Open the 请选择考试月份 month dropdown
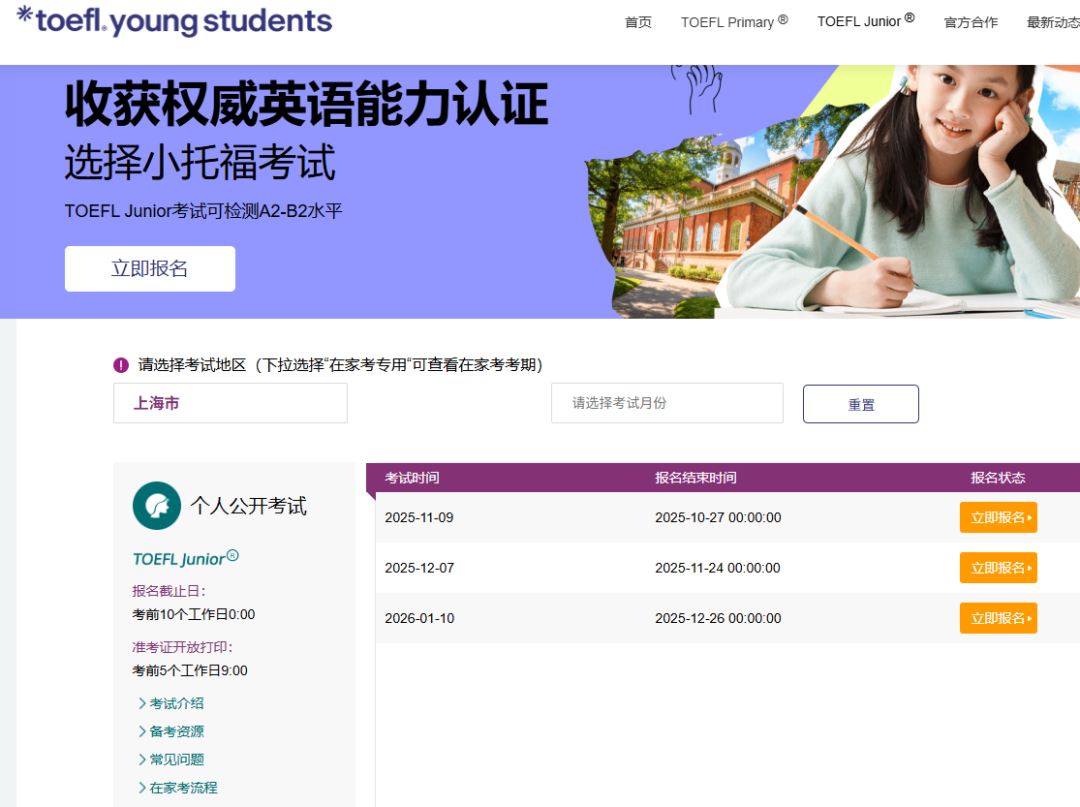The height and width of the screenshot is (807, 1080). 667,403
